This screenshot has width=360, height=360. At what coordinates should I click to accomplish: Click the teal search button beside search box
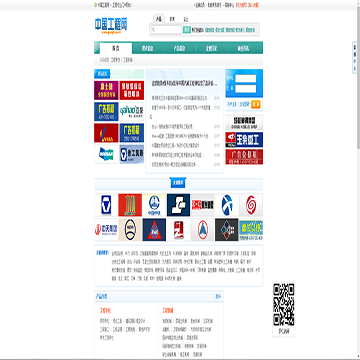[x=187, y=30]
